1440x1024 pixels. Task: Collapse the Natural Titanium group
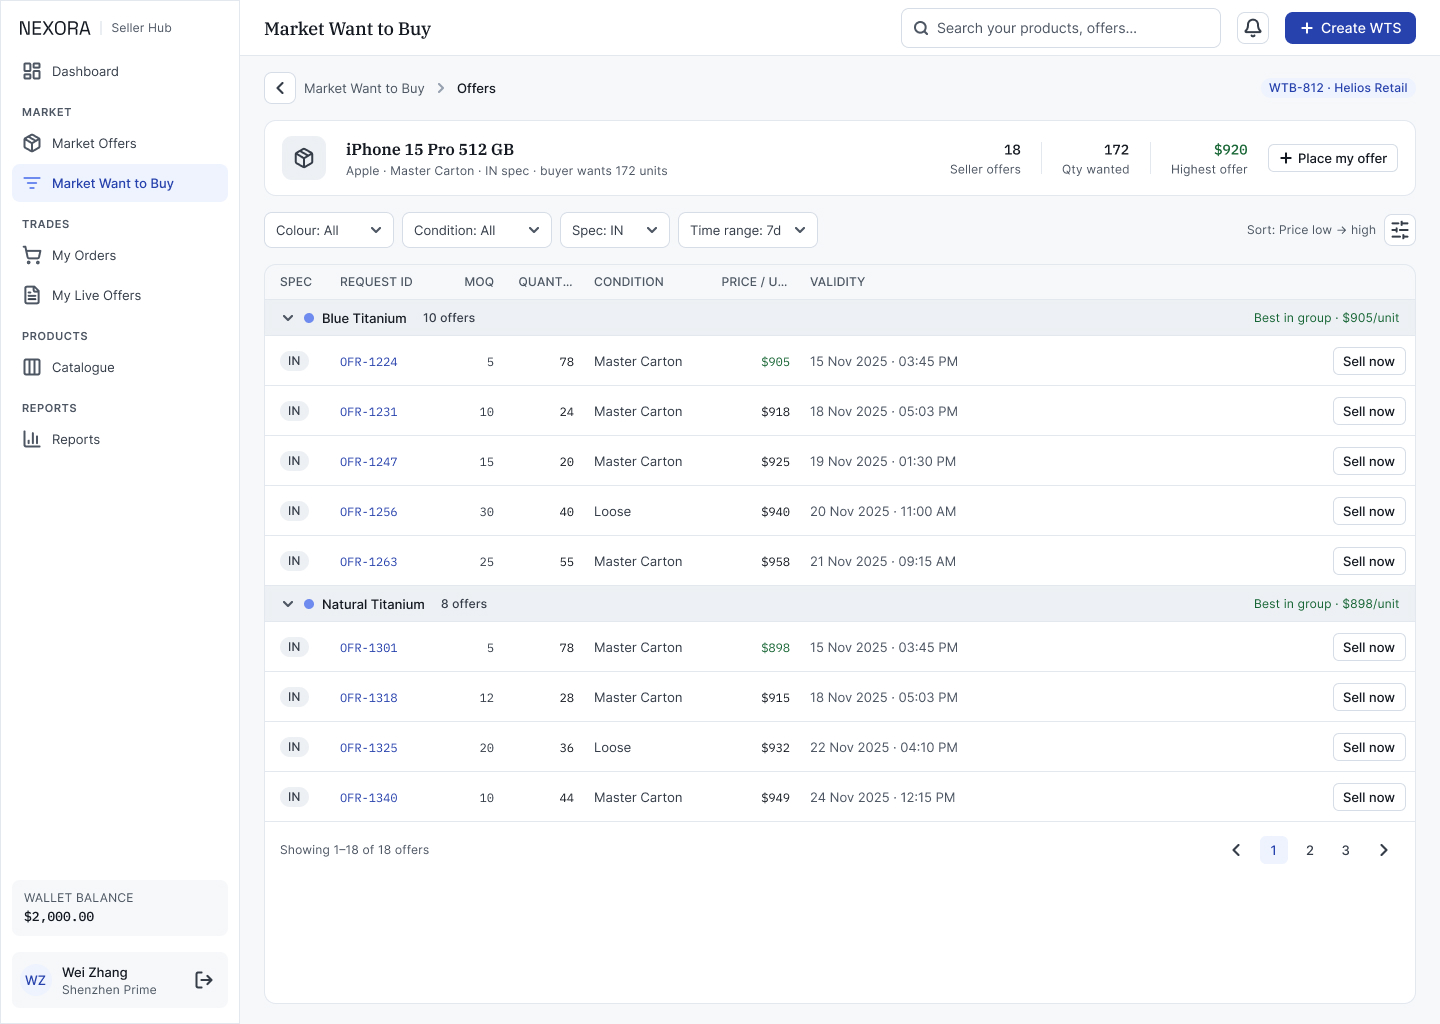coord(288,604)
